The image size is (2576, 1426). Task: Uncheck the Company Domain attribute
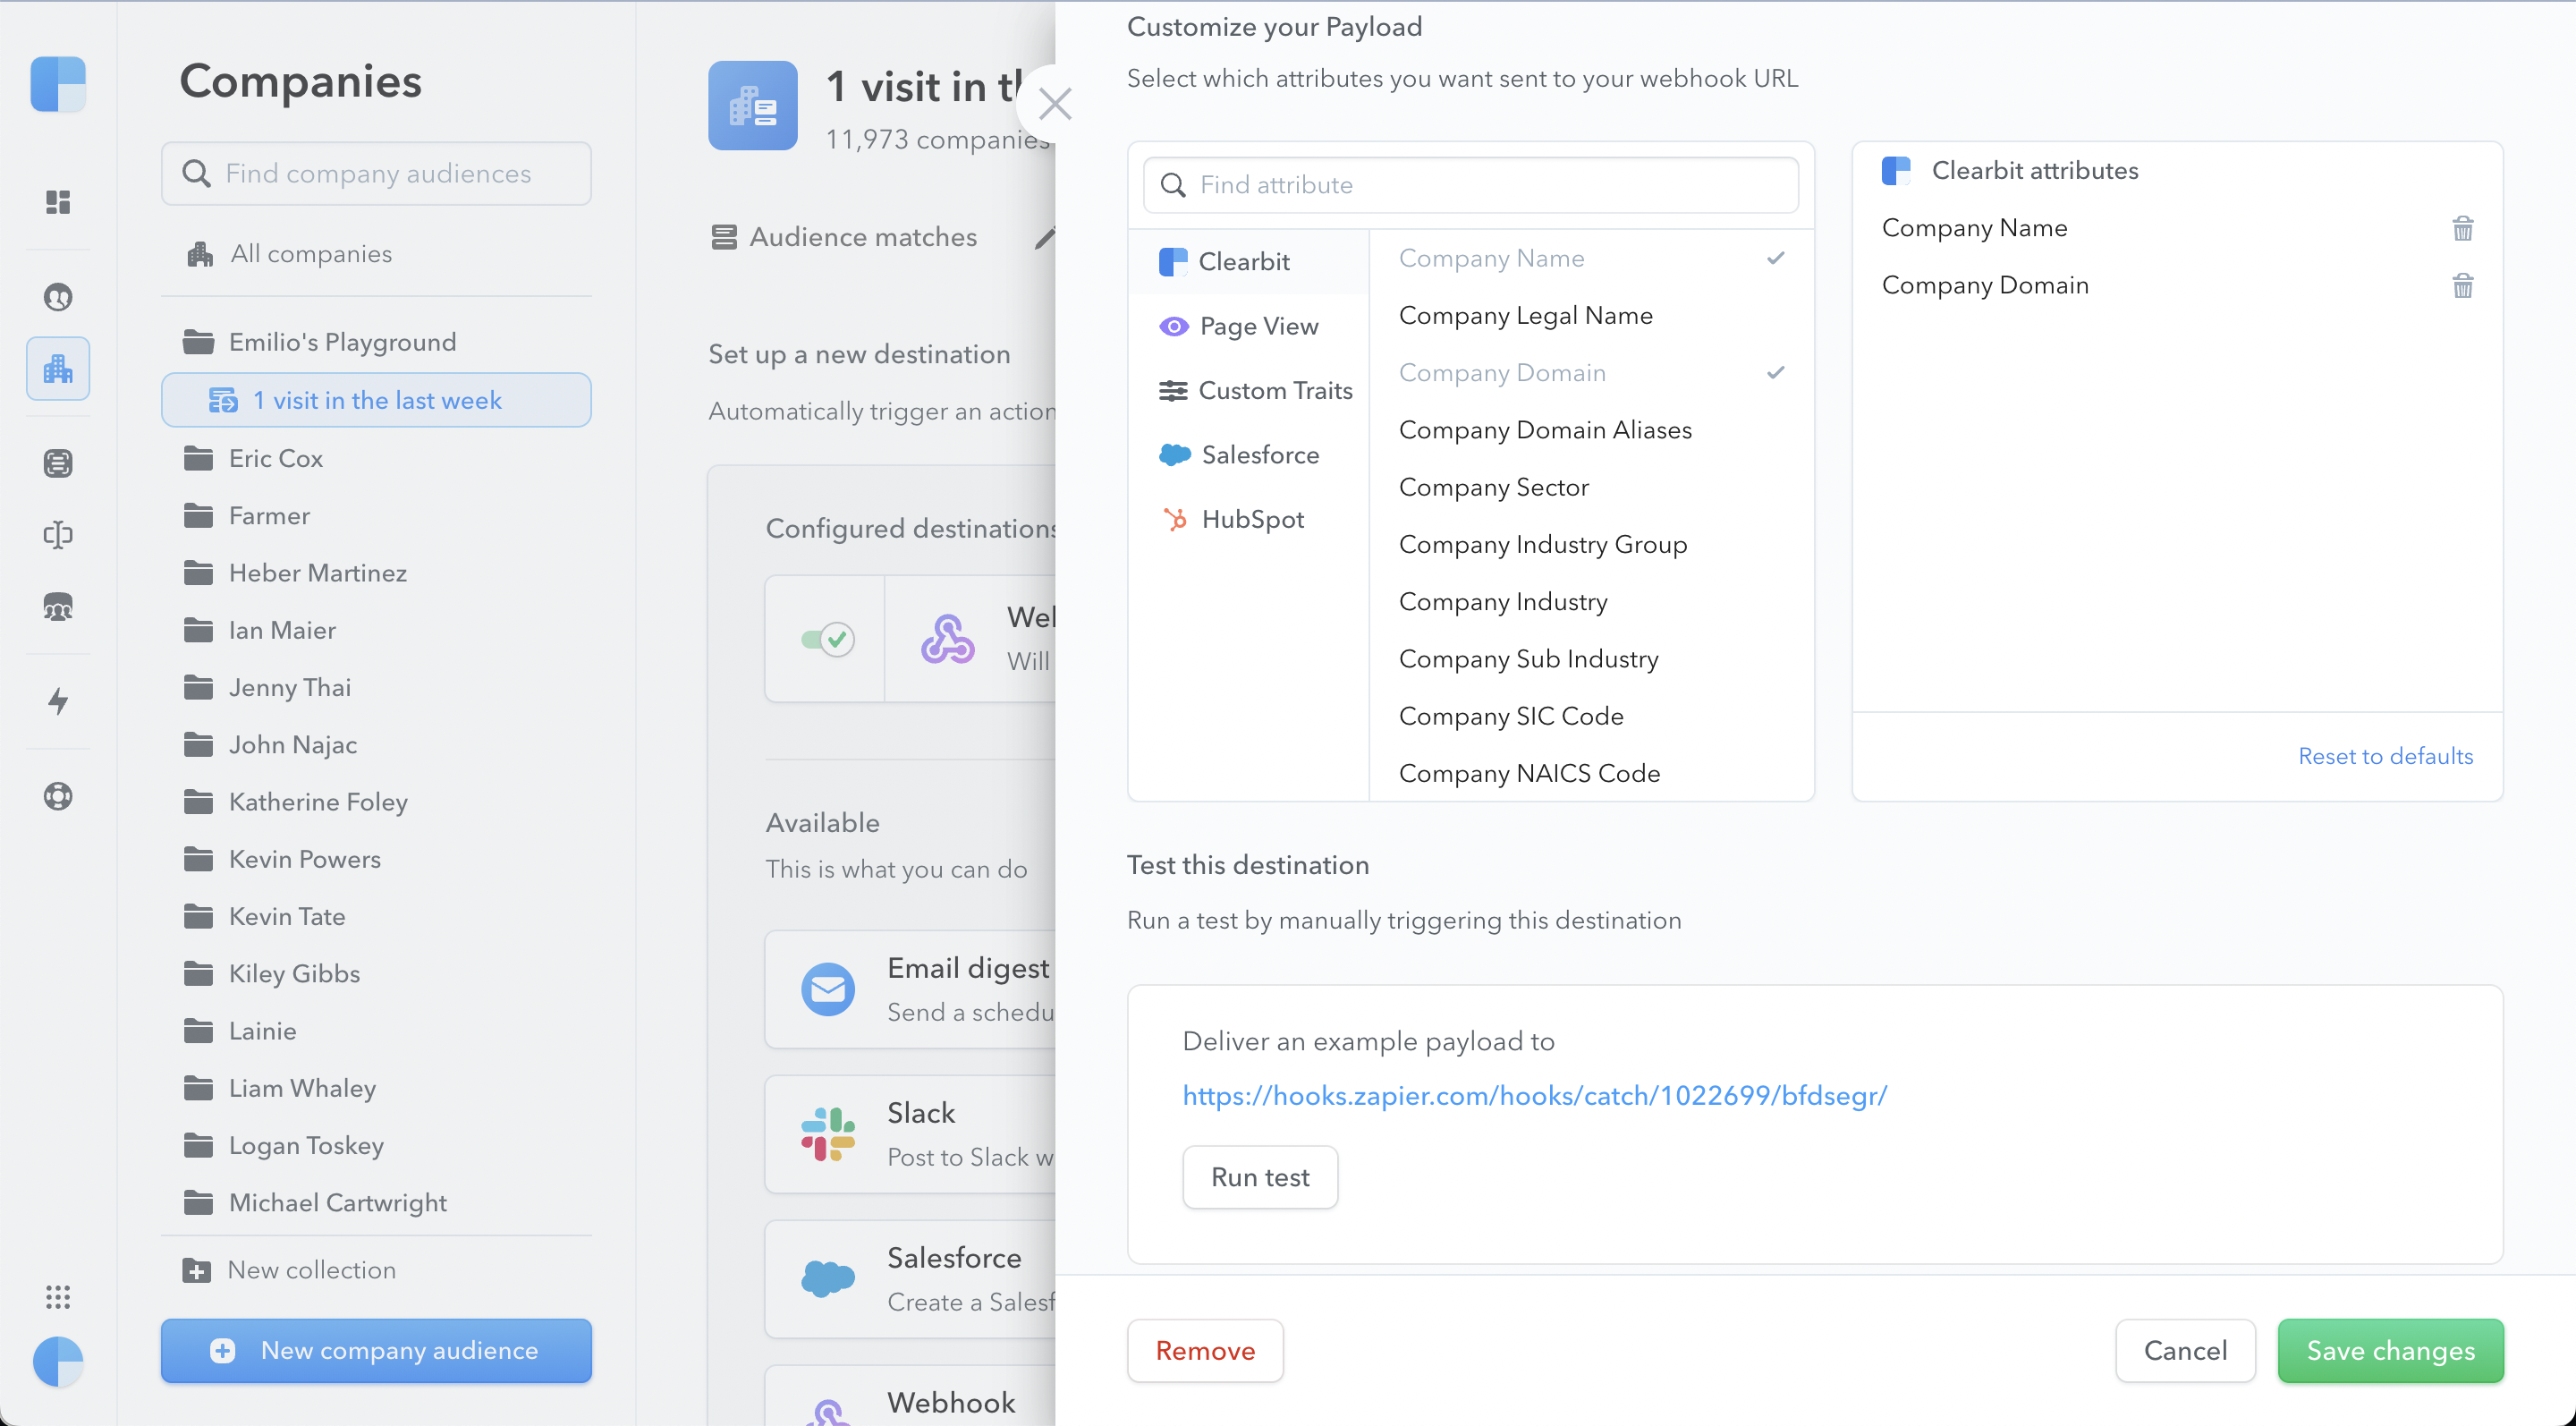click(1590, 373)
